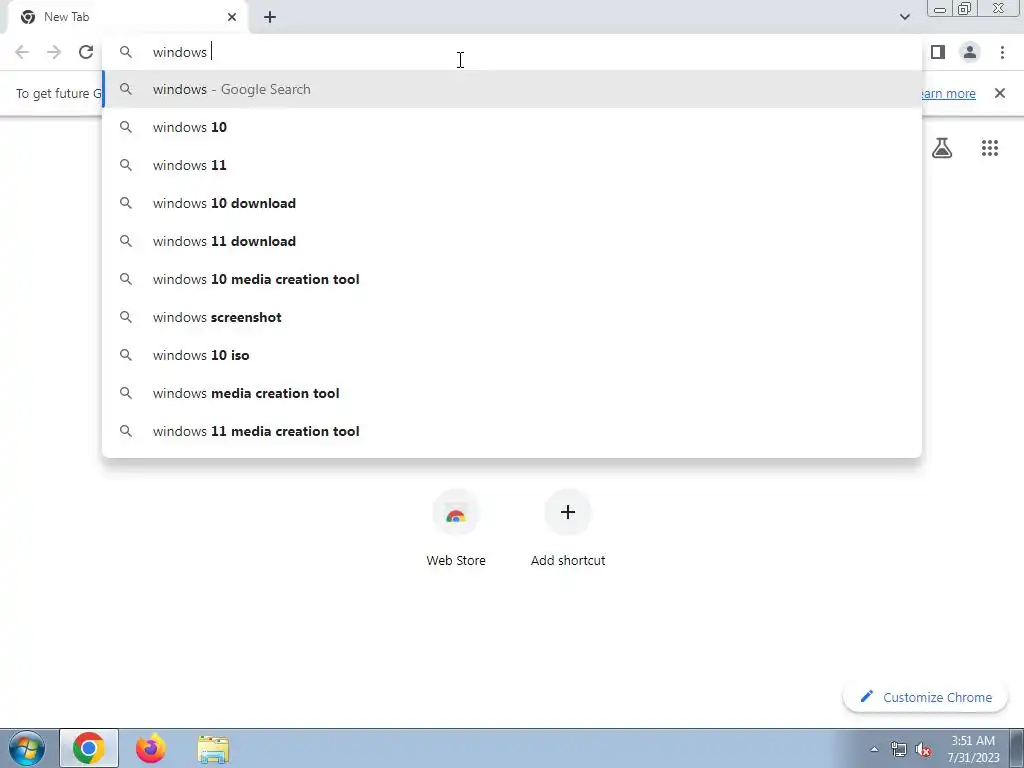The width and height of the screenshot is (1024, 768).
Task: Choose the 'windows 10' suggestion
Action: 512,127
